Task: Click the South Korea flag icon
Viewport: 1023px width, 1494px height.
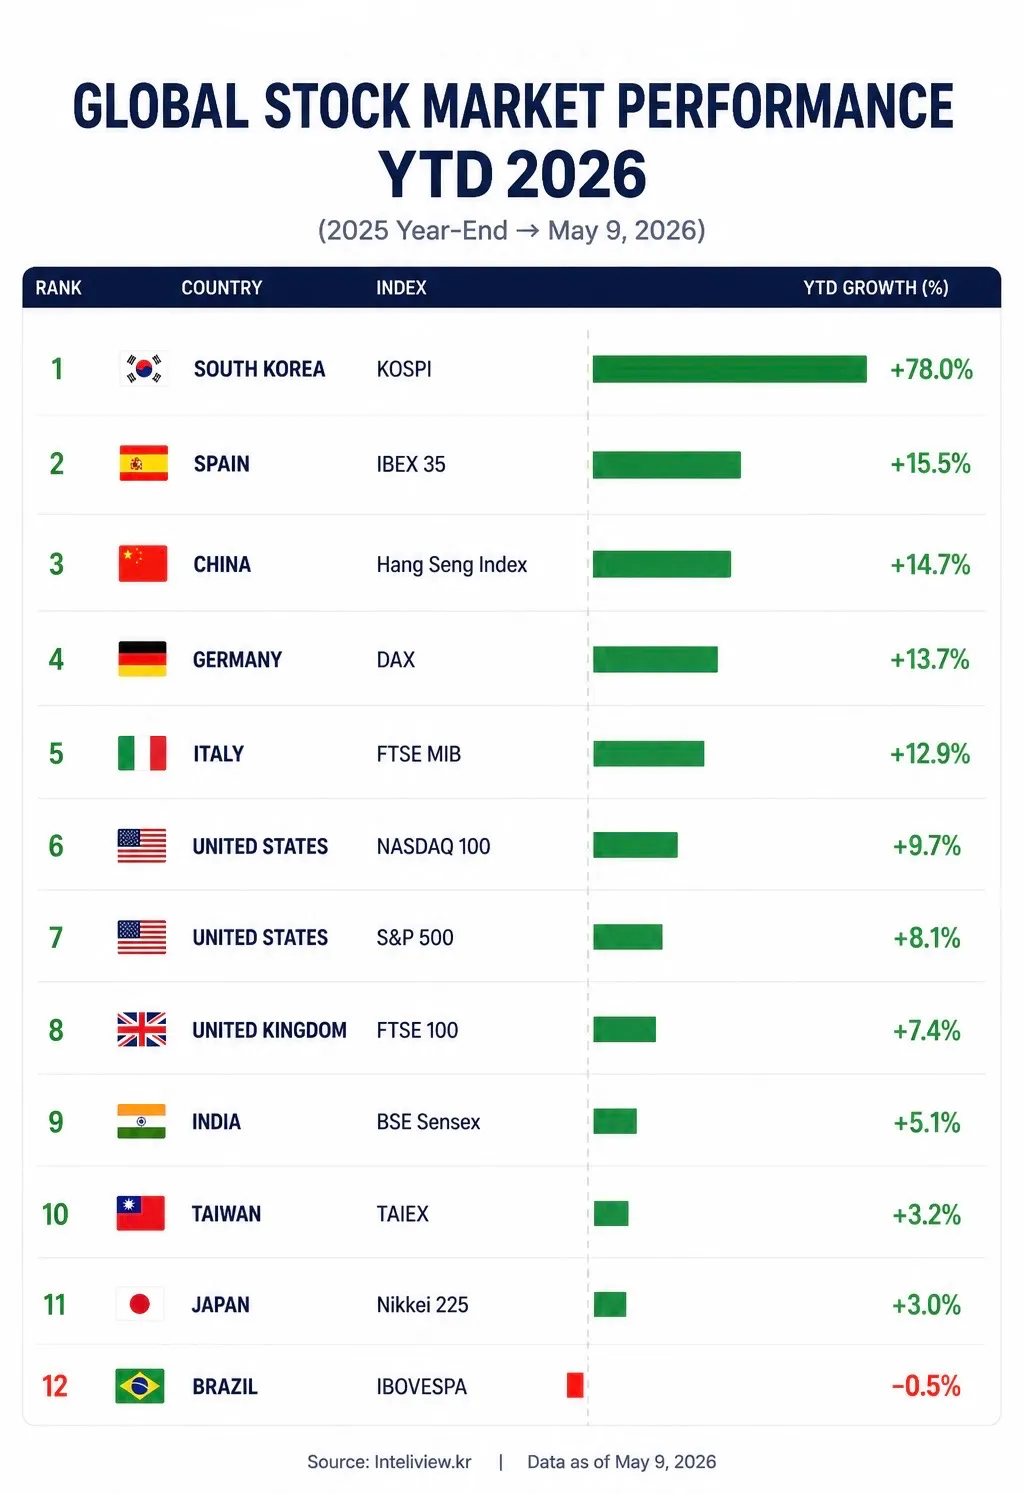Action: [x=143, y=369]
